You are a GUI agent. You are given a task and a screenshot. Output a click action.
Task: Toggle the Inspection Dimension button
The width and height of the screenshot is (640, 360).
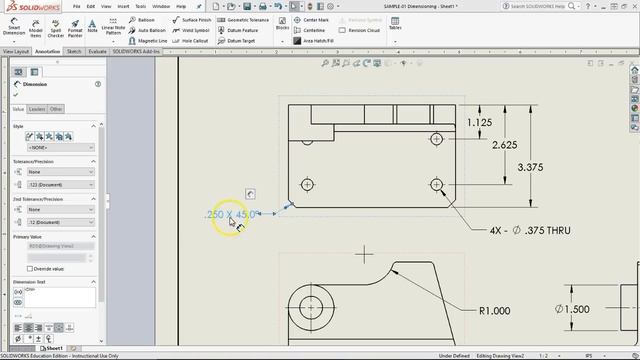pos(18,302)
